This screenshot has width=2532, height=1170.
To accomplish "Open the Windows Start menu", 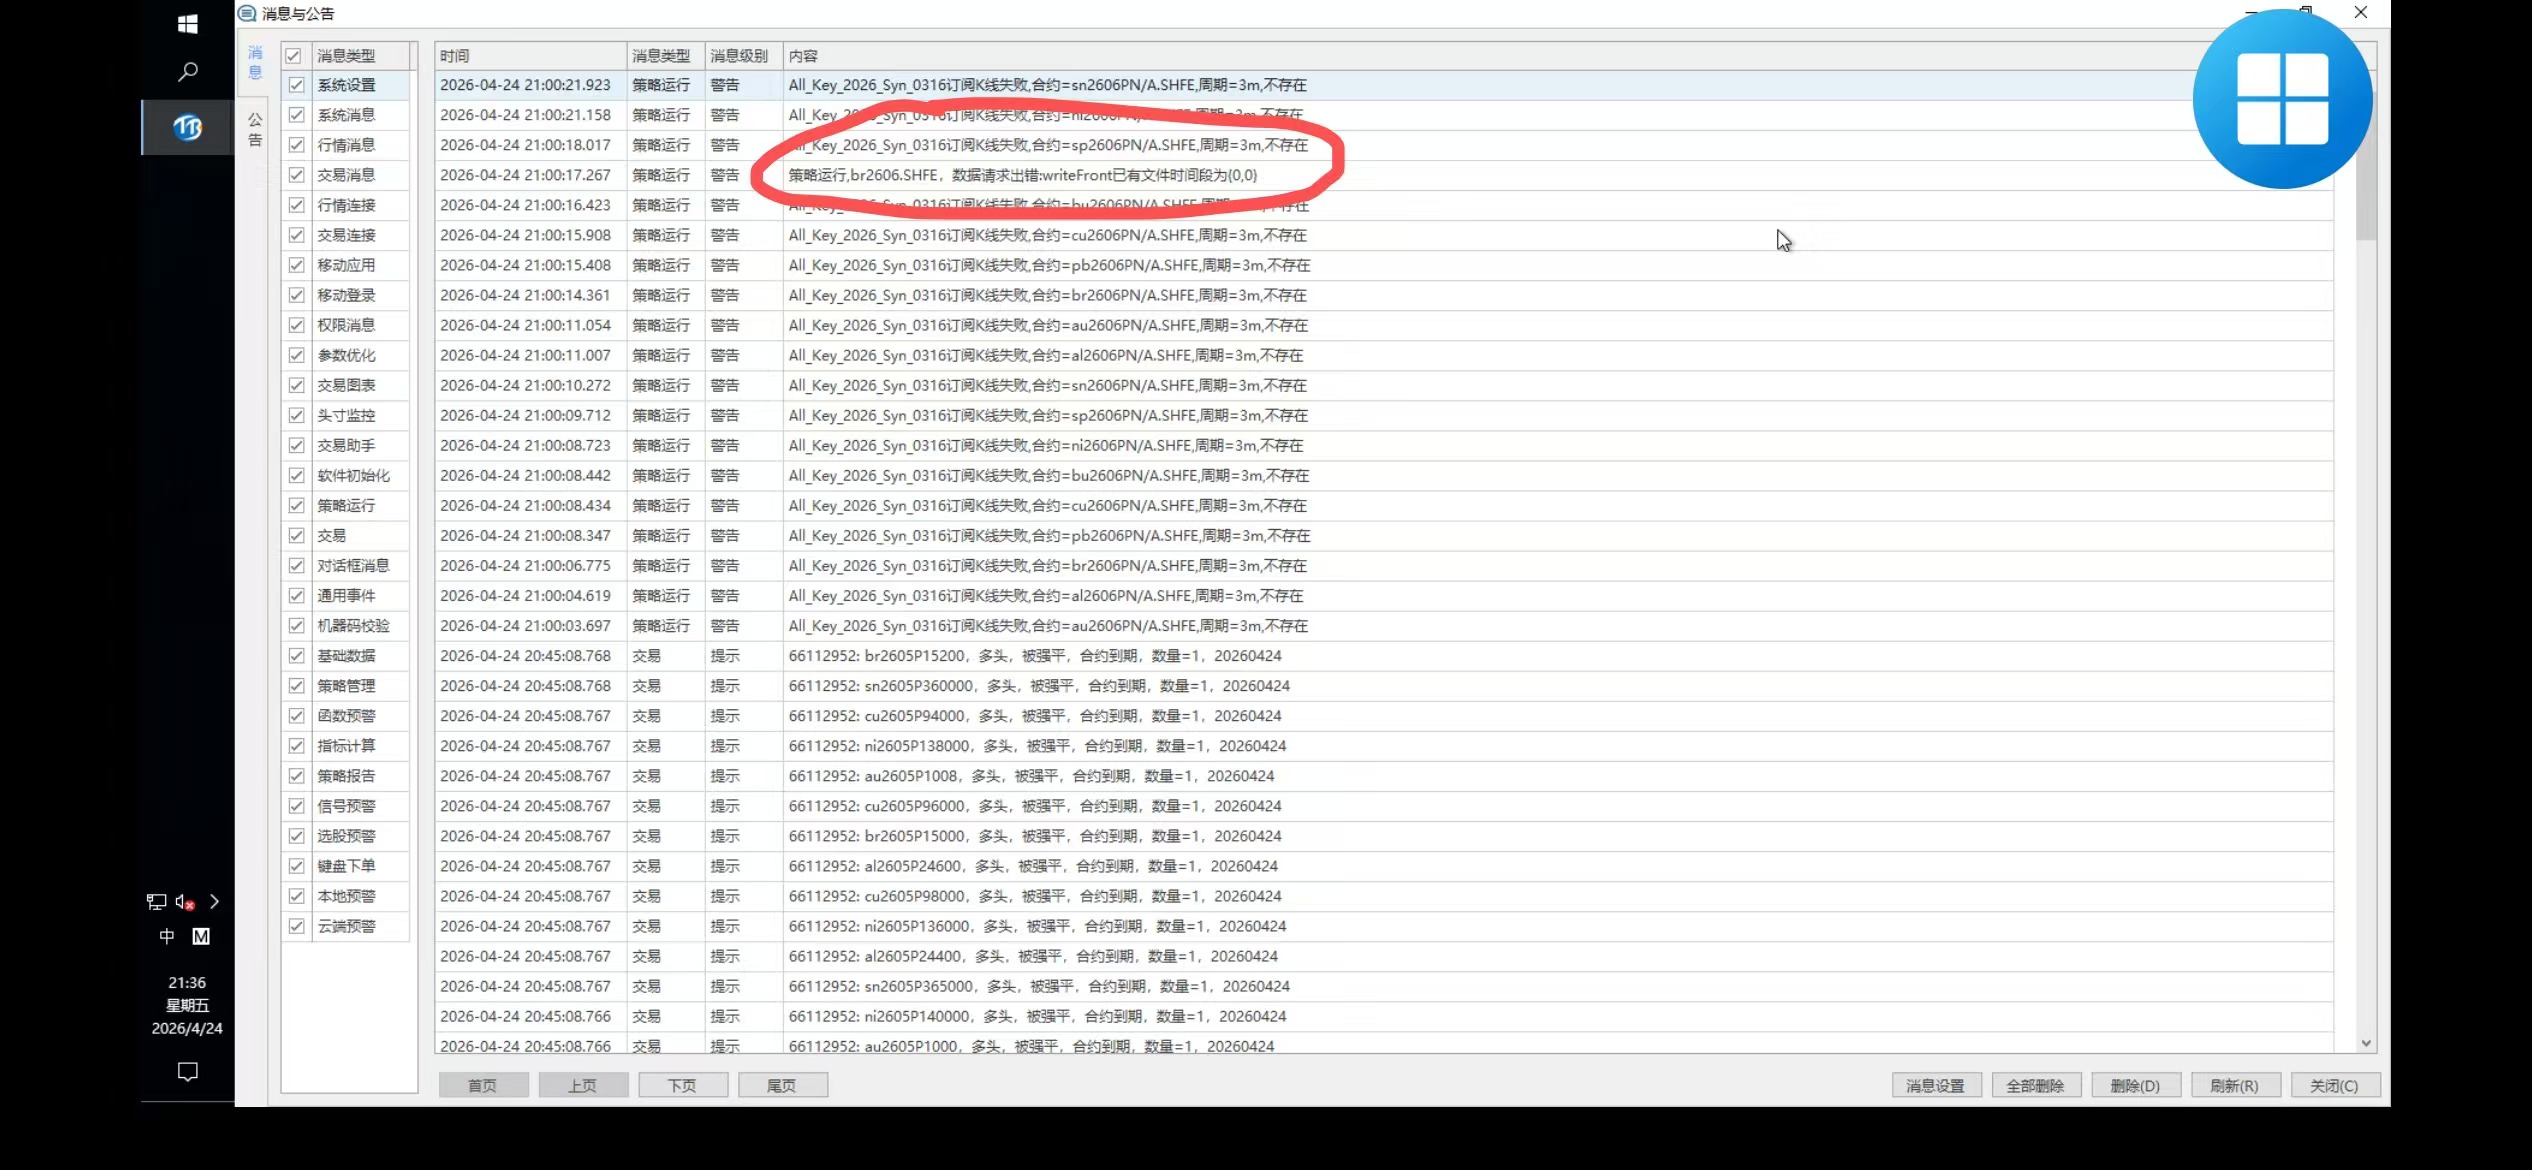I will pyautogui.click(x=187, y=24).
